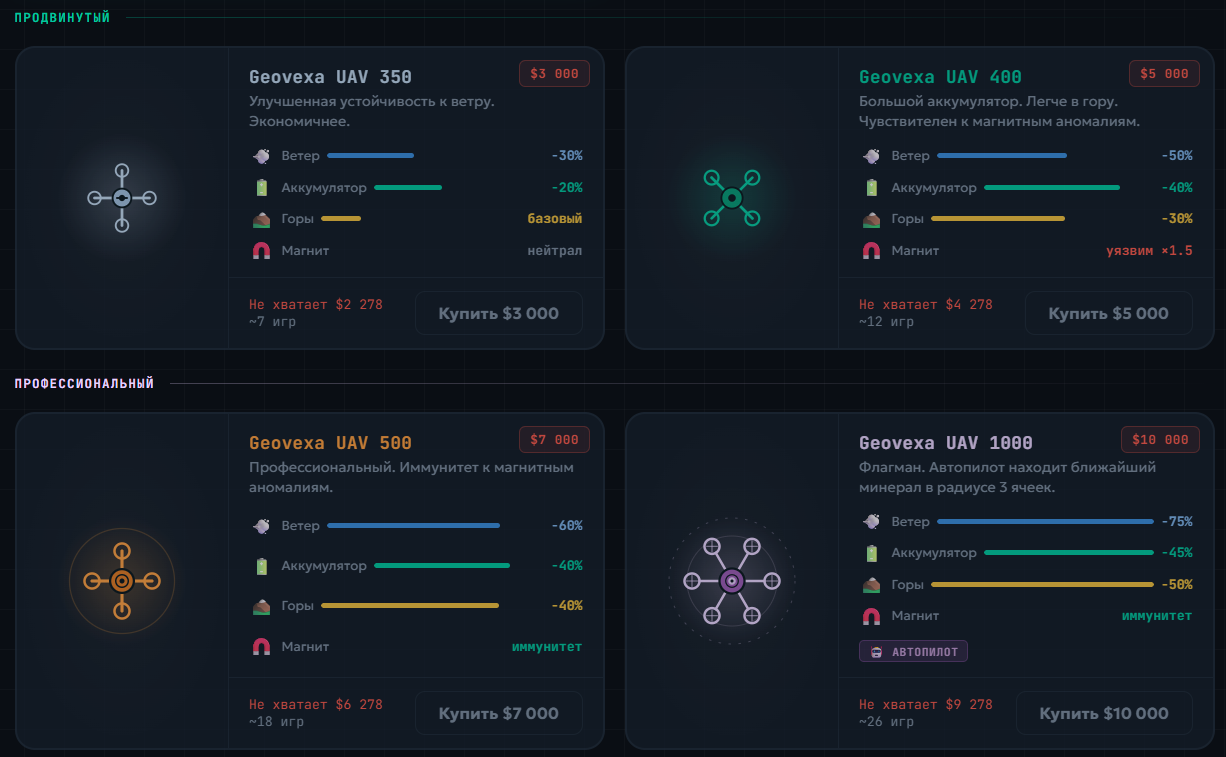Click the purple UAV 1000 hexacopter icon
Viewport: 1226px width, 757px height.
click(732, 581)
